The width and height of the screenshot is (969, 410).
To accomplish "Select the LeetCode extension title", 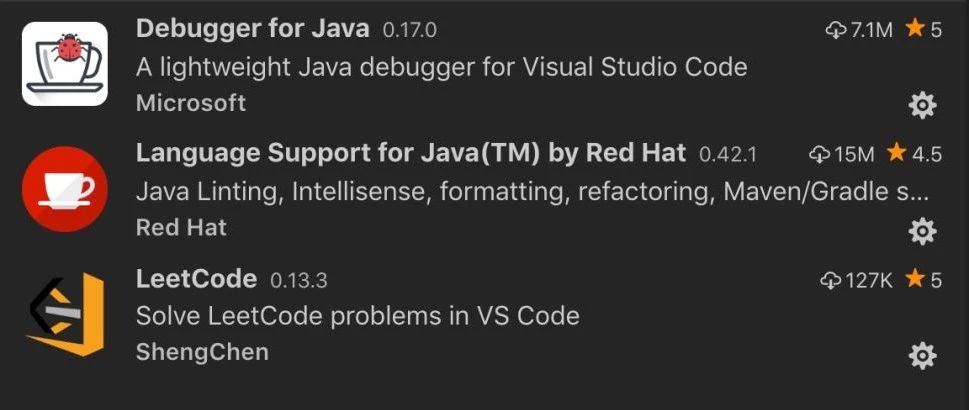I will (x=196, y=278).
